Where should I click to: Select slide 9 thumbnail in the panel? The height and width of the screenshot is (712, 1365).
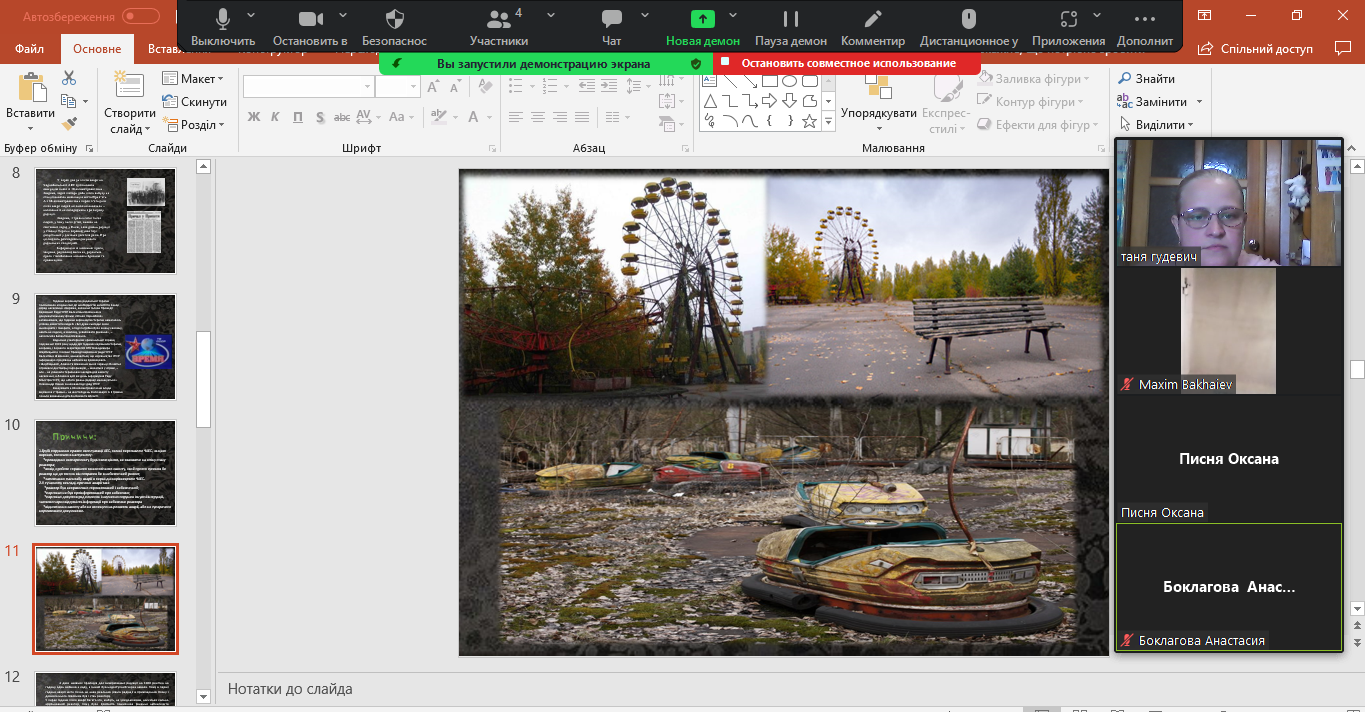click(105, 346)
